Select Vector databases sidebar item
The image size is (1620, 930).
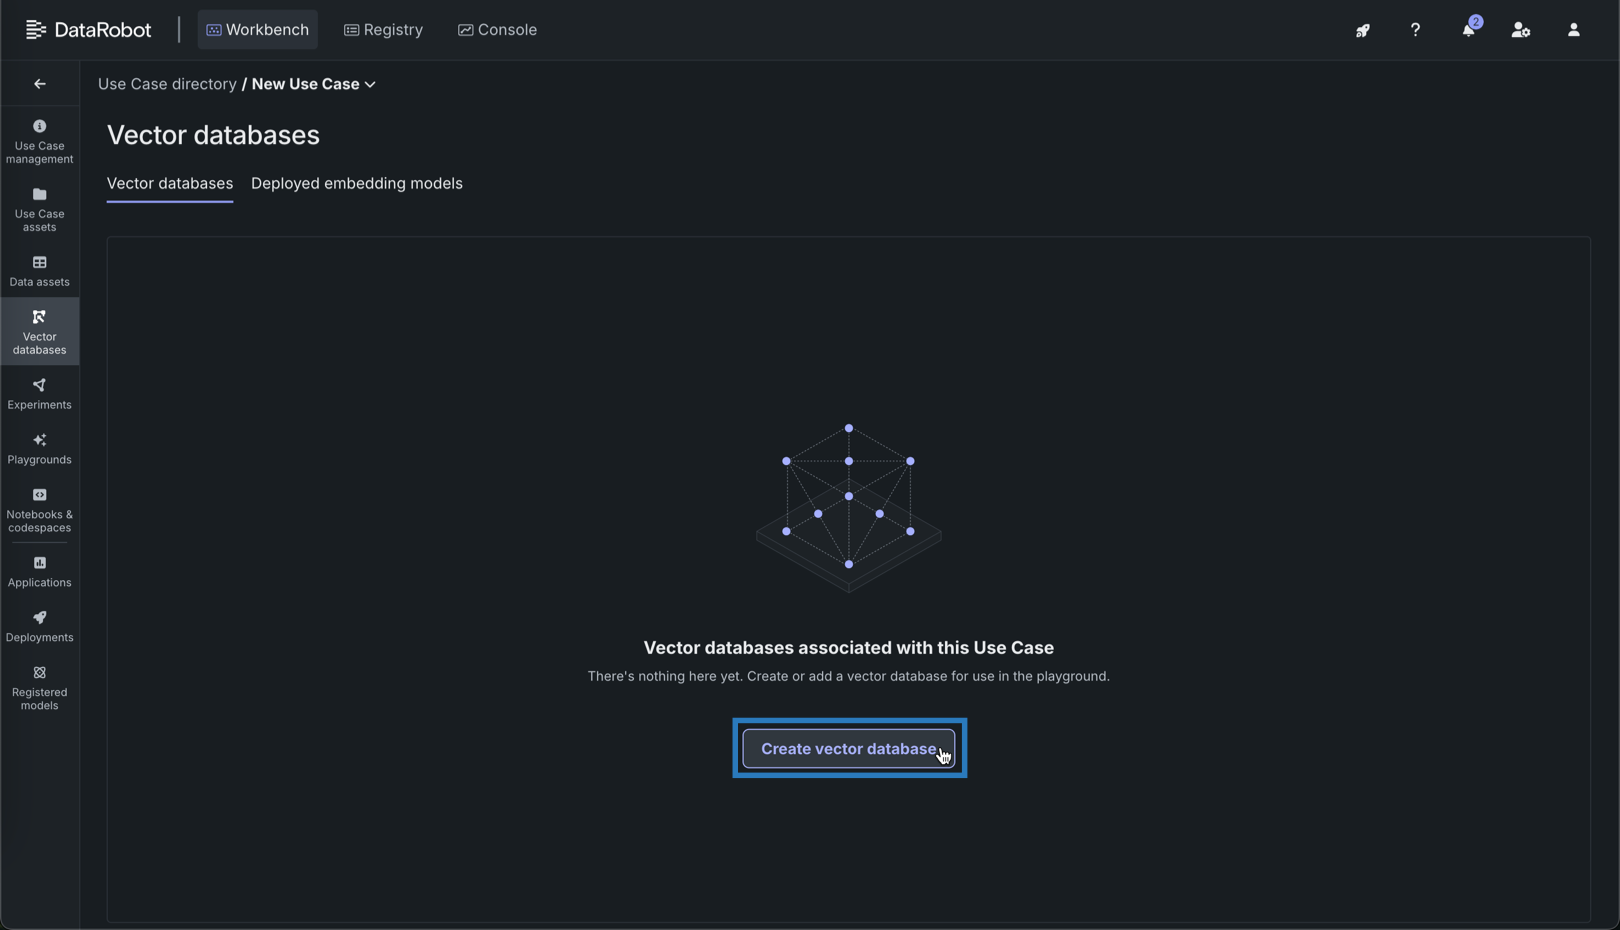(39, 331)
